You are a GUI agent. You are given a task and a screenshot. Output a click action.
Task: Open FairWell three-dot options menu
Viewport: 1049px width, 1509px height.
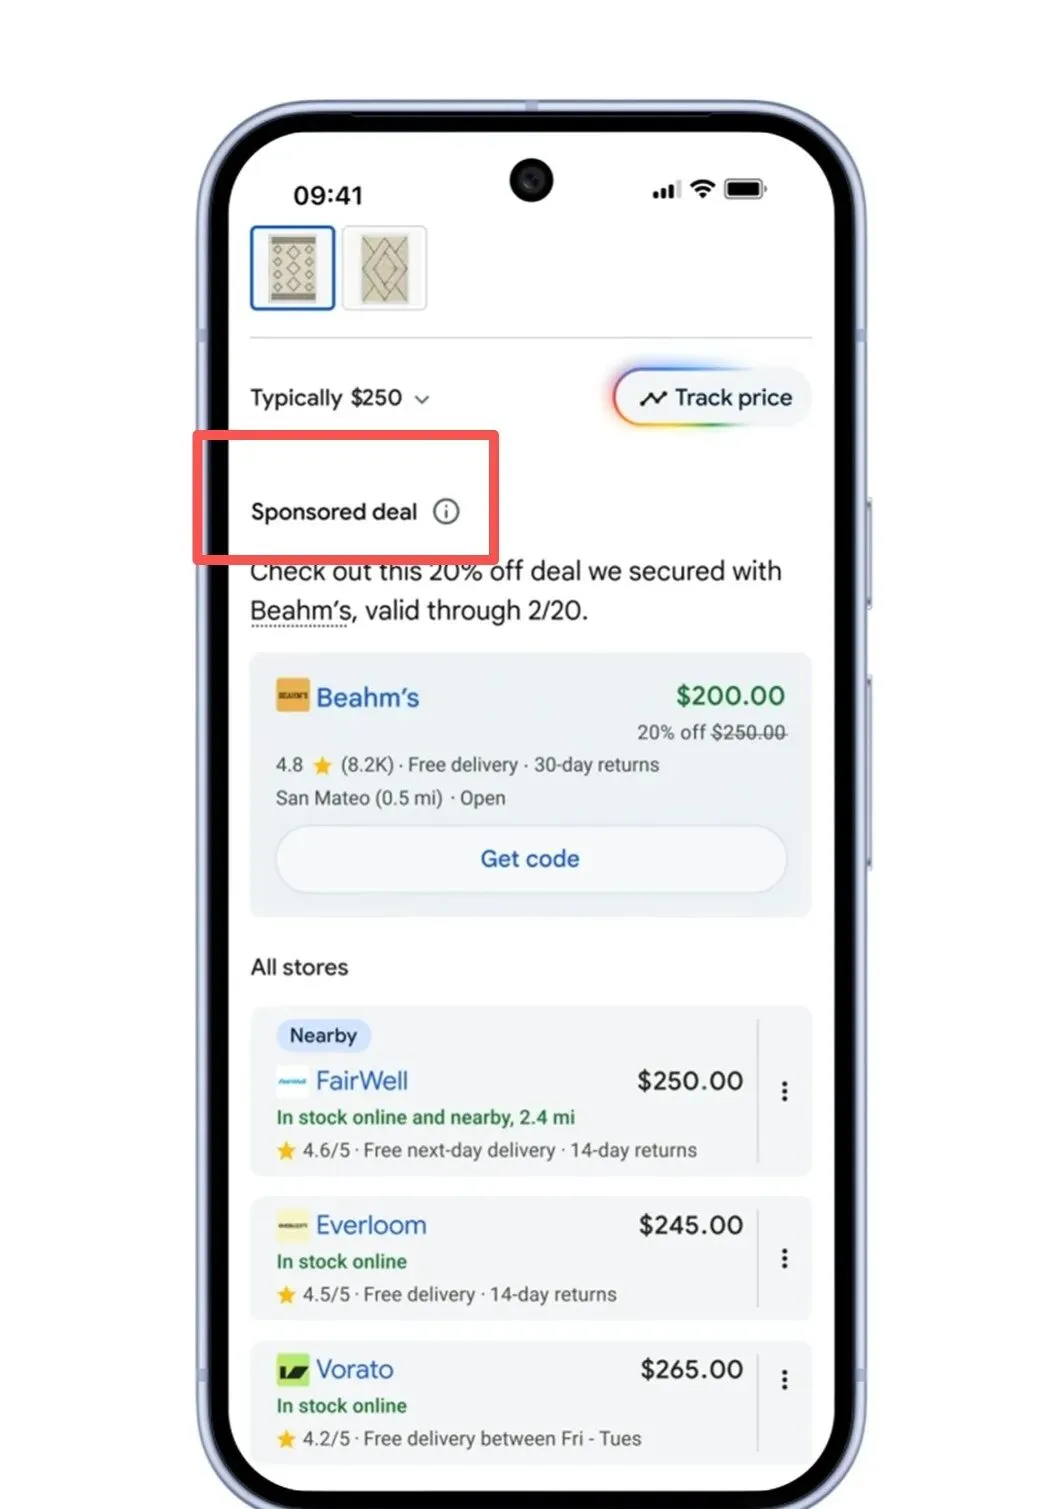pyautogui.click(x=784, y=1091)
